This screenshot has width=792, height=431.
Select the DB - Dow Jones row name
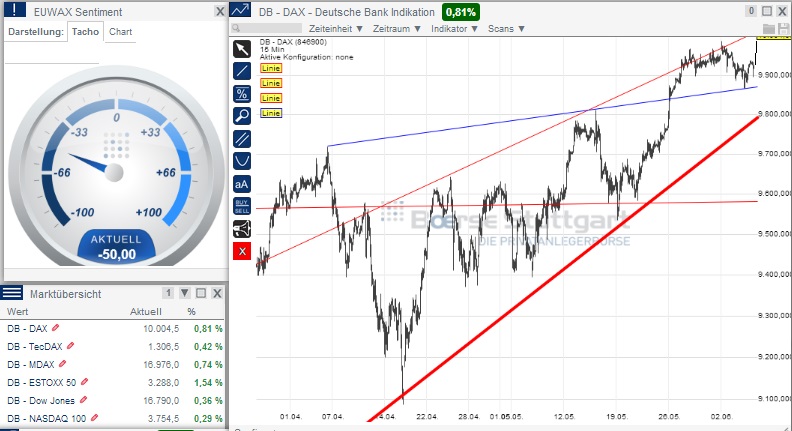click(41, 400)
